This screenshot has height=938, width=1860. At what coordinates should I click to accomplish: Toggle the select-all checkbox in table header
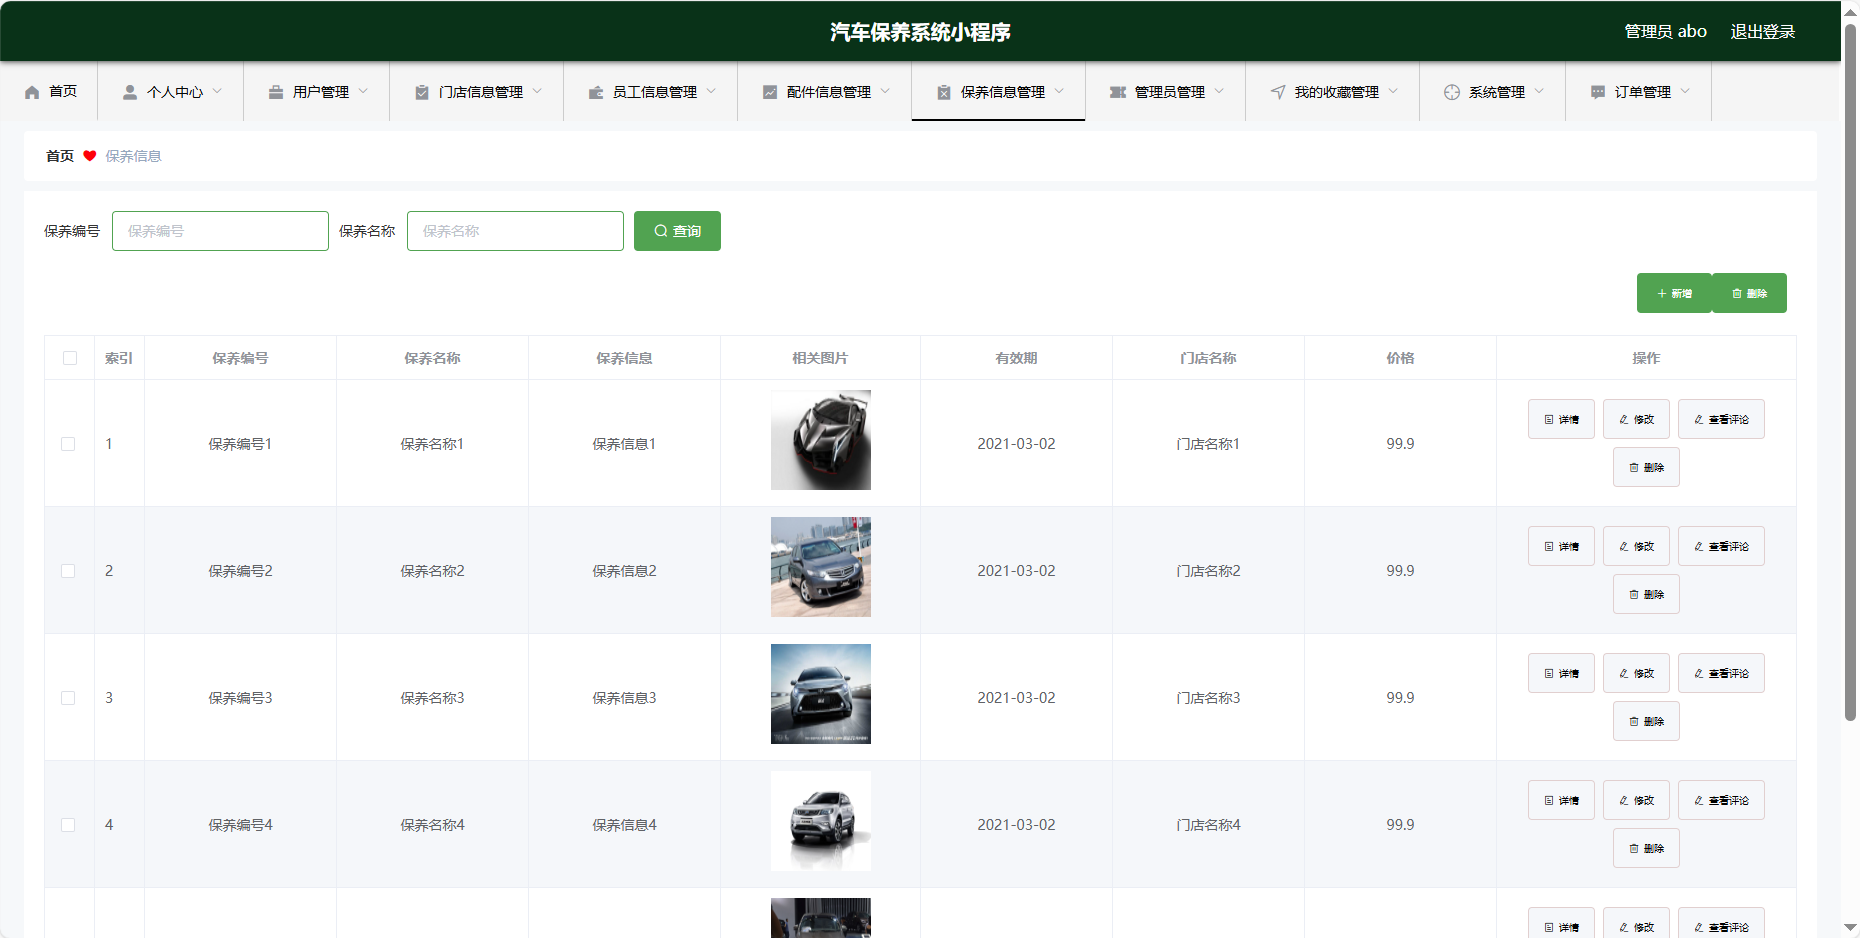70,358
